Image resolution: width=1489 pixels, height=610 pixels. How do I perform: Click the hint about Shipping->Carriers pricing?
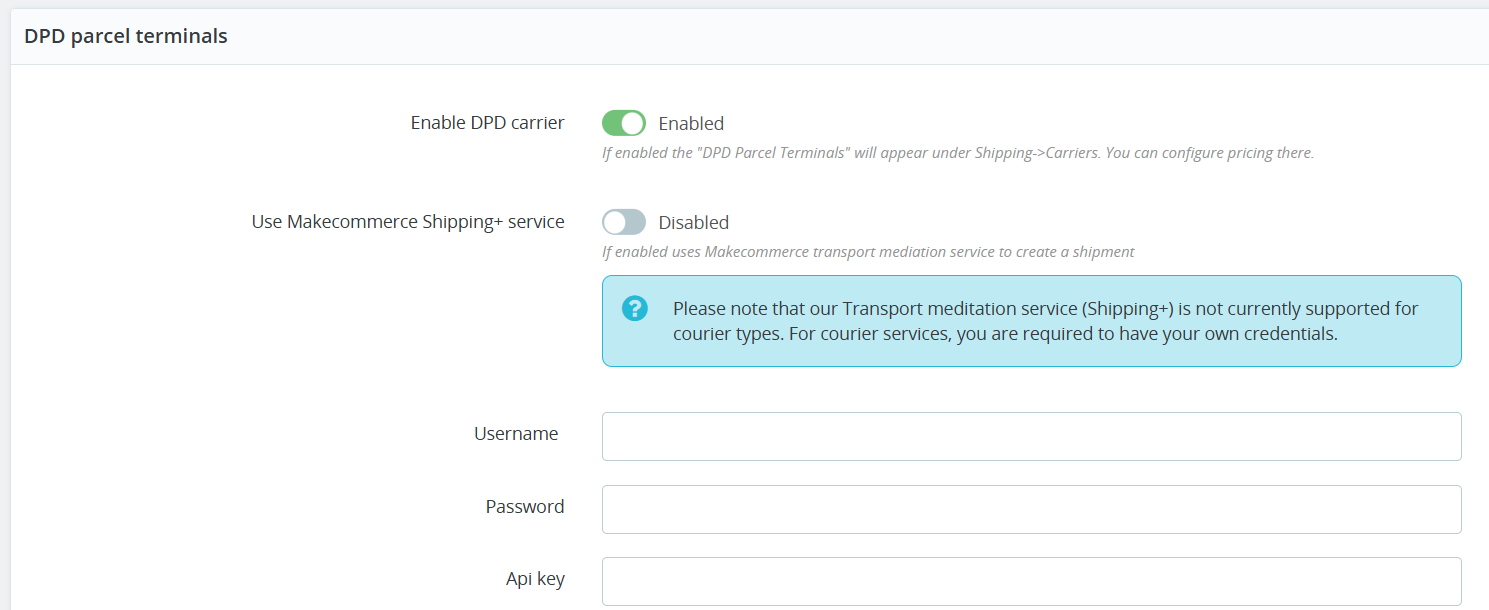pyautogui.click(x=957, y=153)
